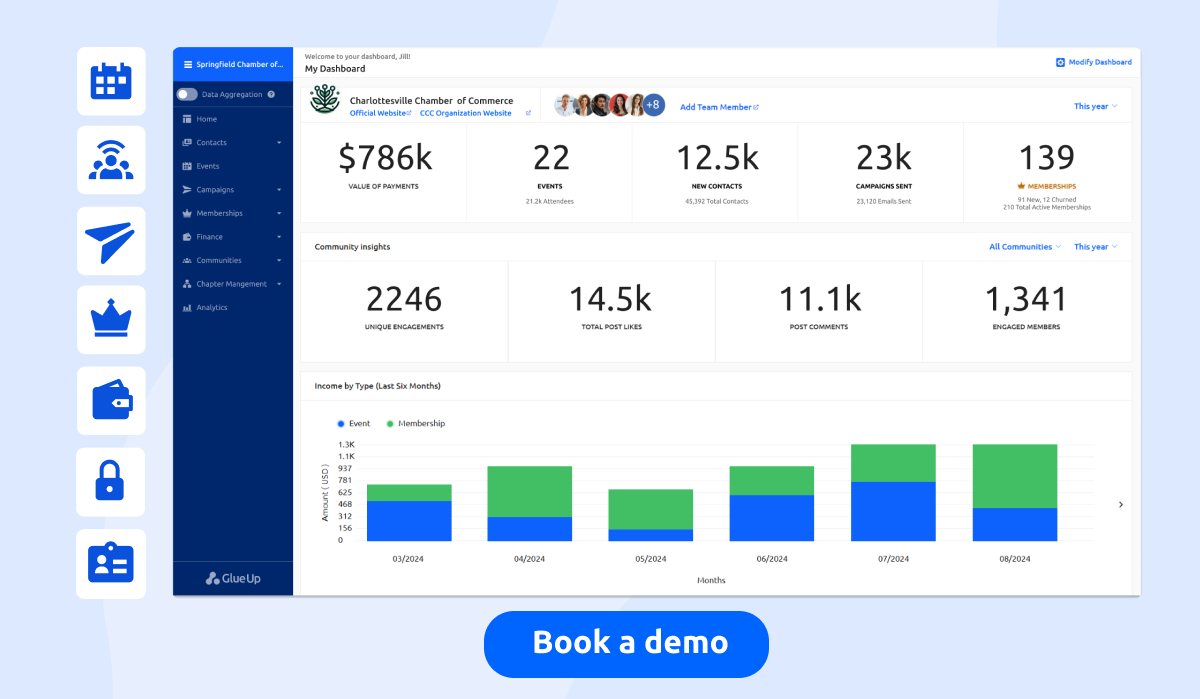The image size is (1200, 699).
Task: Toggle the Data Aggregation switch
Action: 187,95
